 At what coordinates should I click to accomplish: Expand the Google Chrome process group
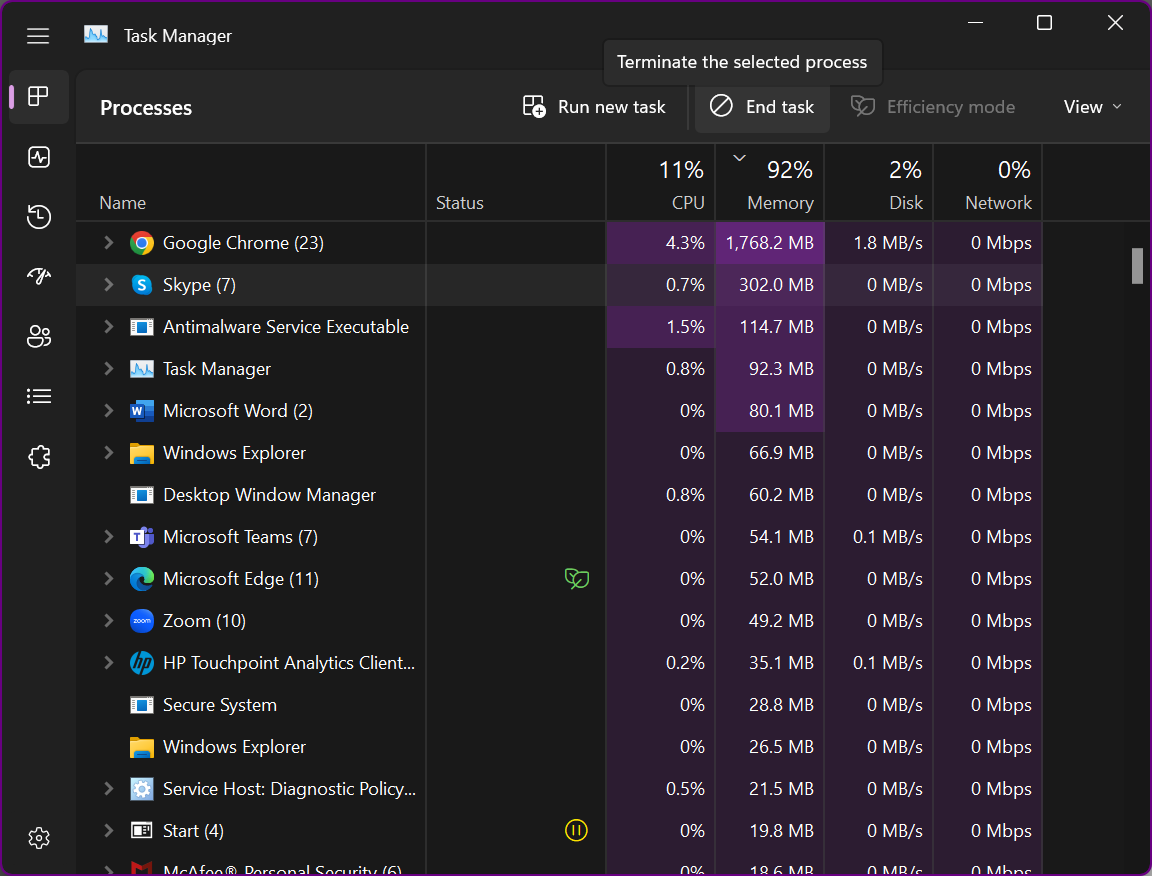click(x=108, y=242)
